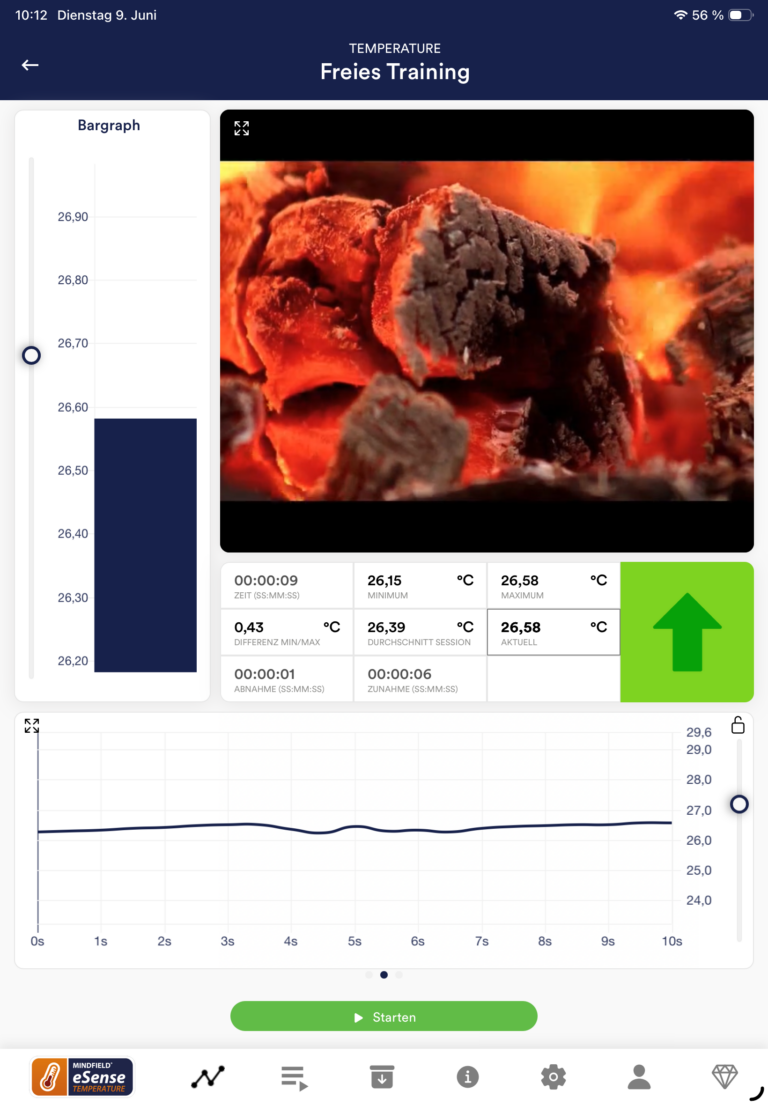768x1105 pixels.
Task: Open the info icon tab
Action: [x=468, y=1077]
